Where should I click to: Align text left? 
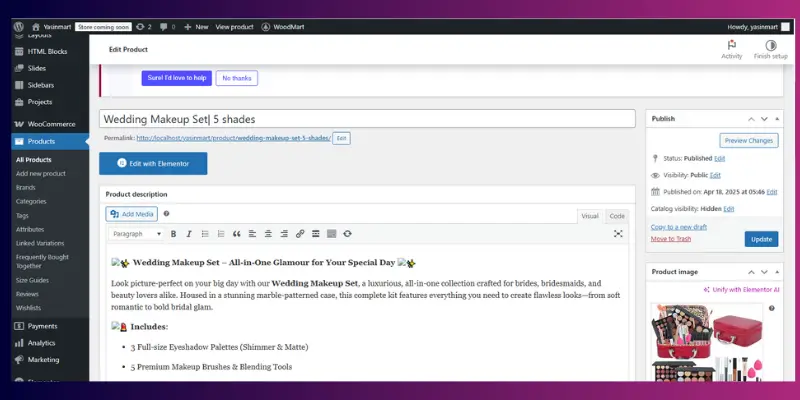tap(252, 234)
